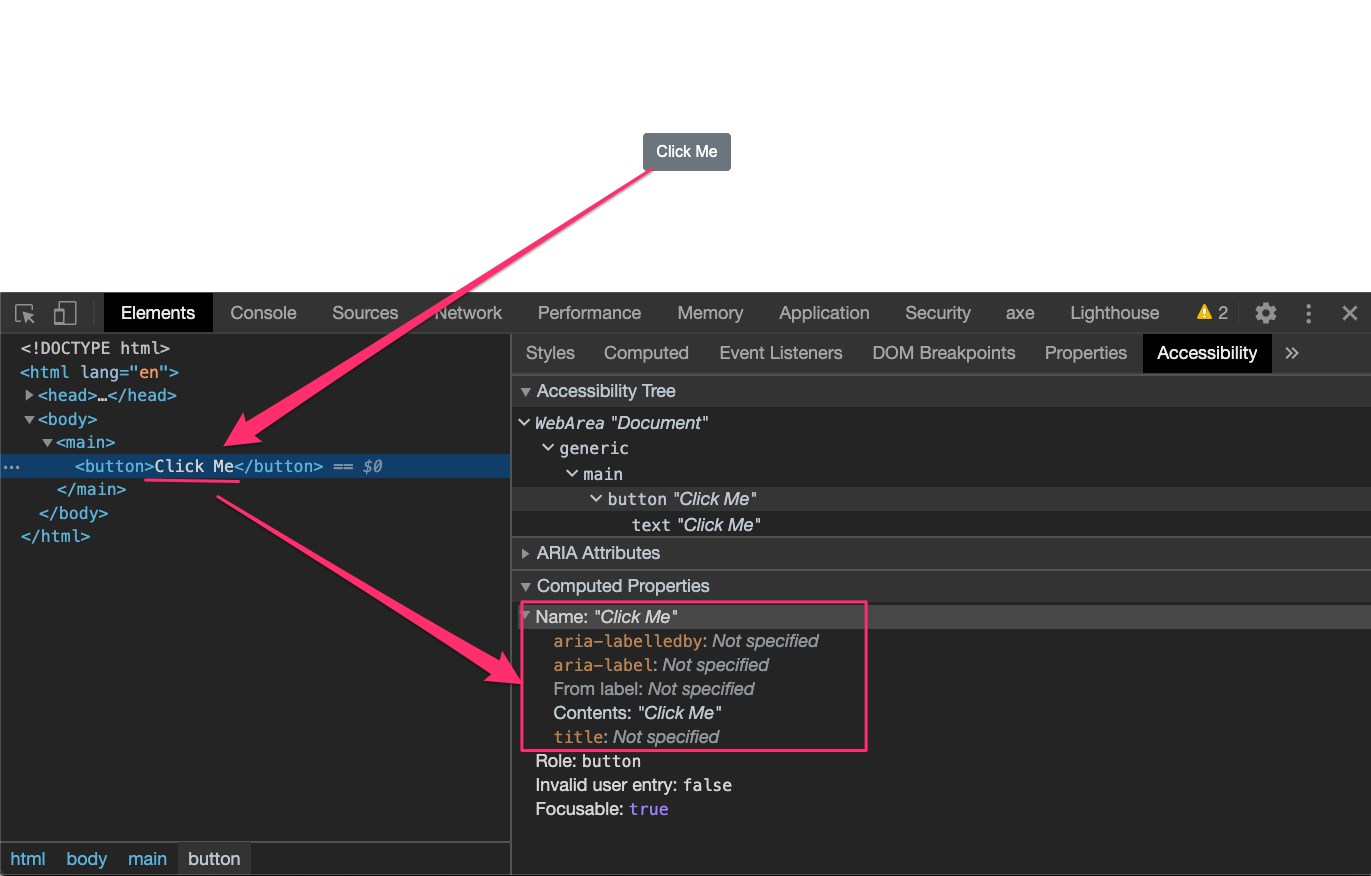Open the DevTools three-dot menu

click(x=1308, y=313)
